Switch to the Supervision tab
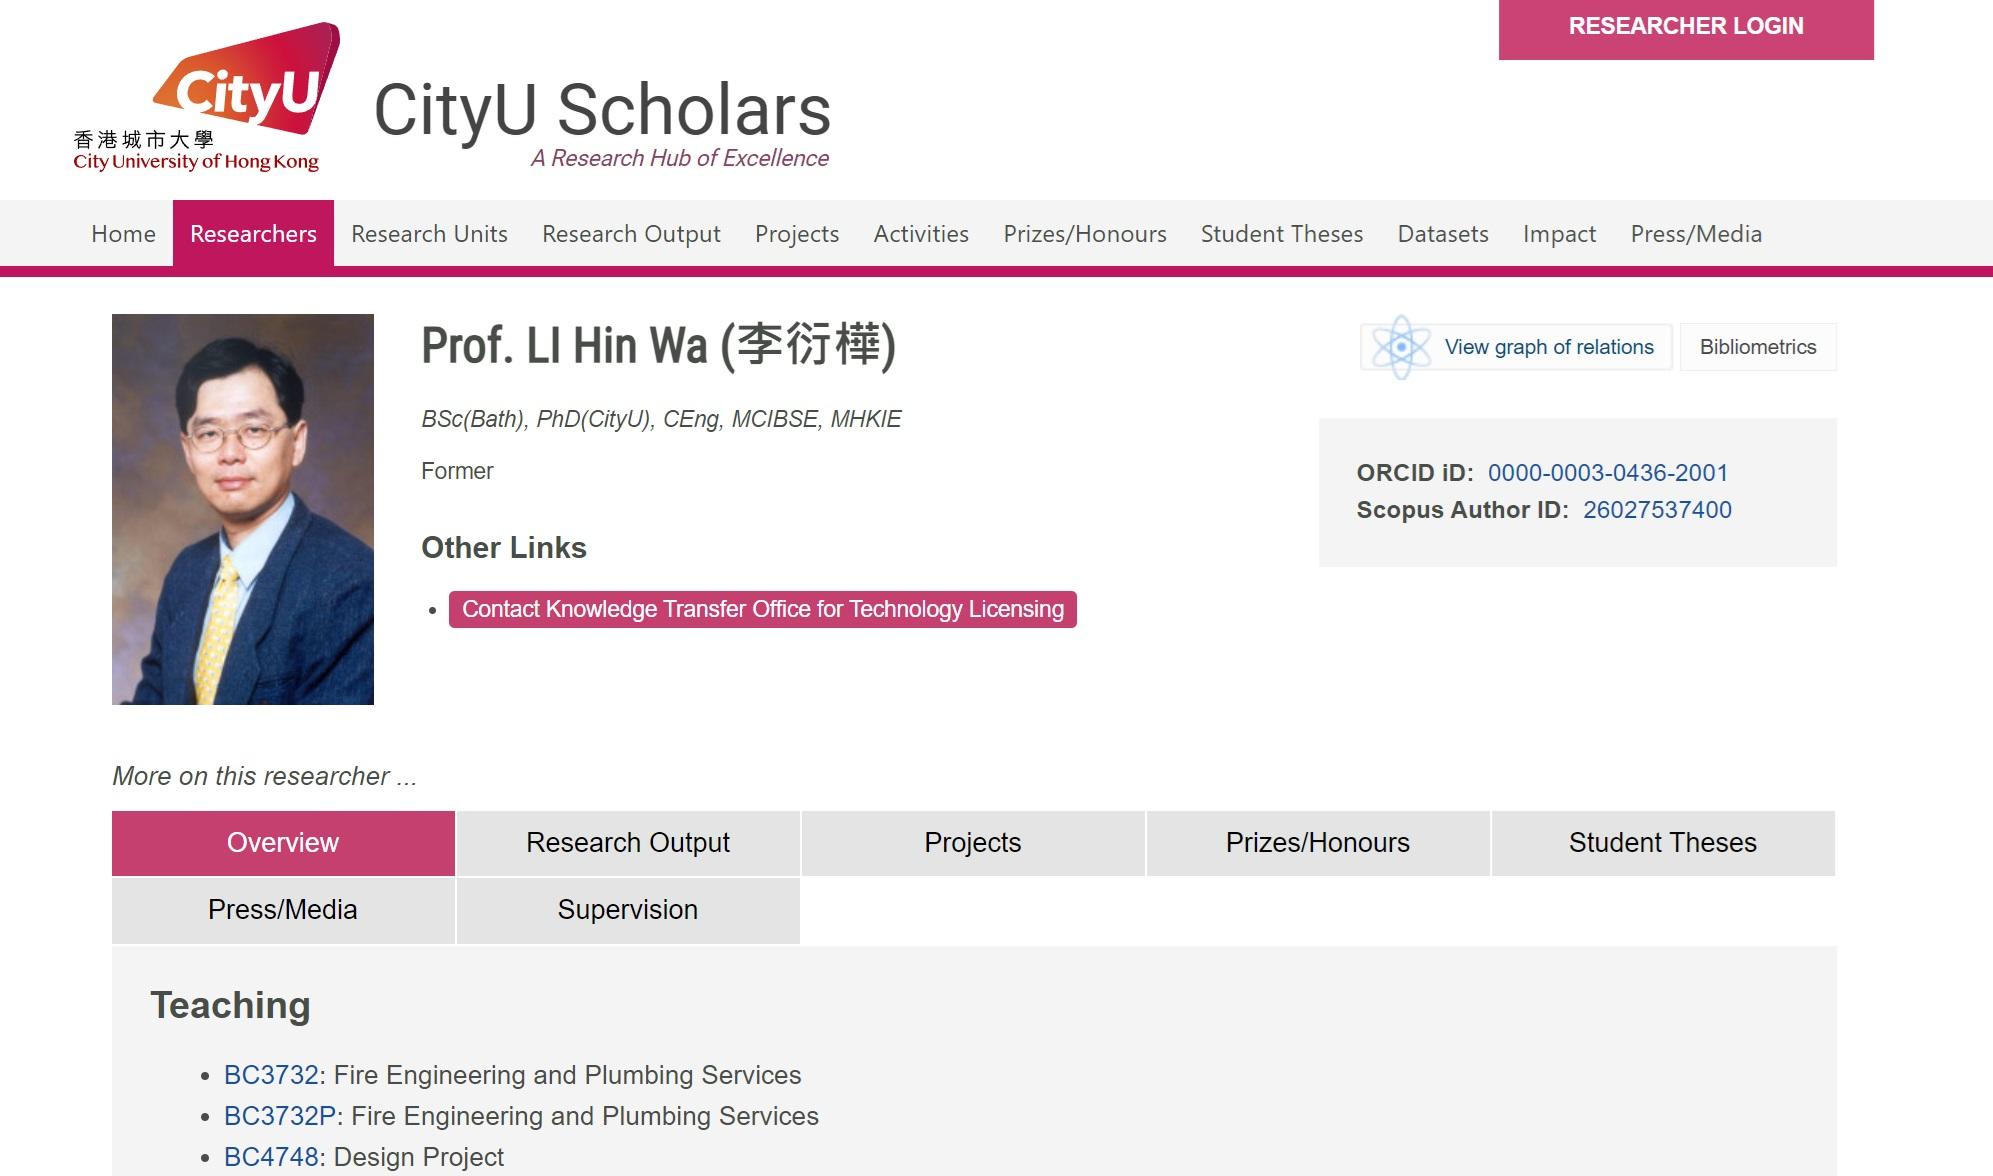 coord(628,910)
